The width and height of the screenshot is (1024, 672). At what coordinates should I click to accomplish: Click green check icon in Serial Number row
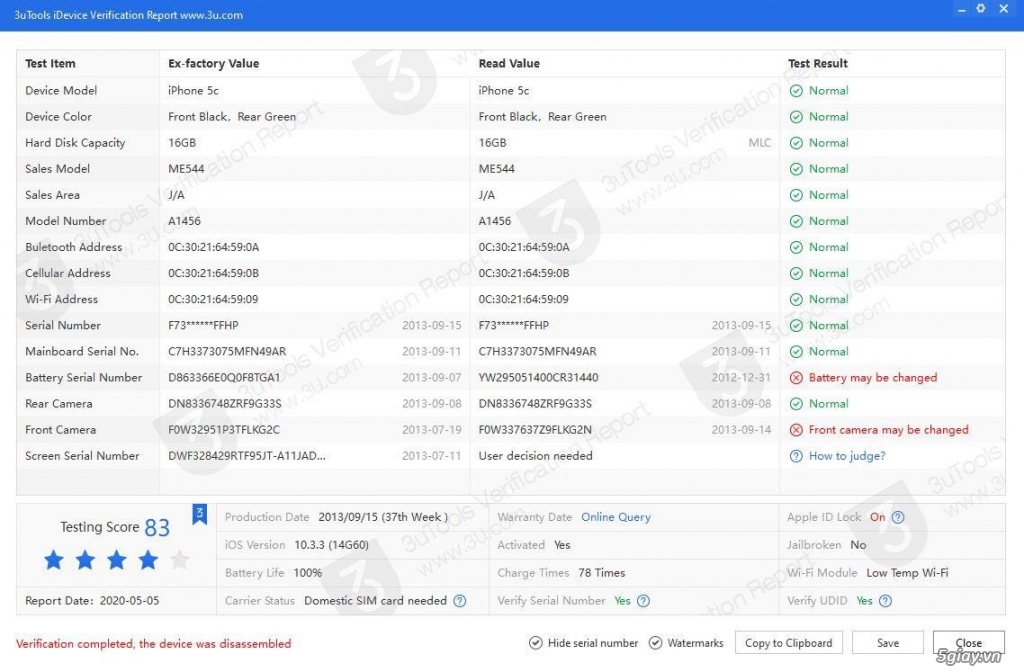[x=796, y=326]
